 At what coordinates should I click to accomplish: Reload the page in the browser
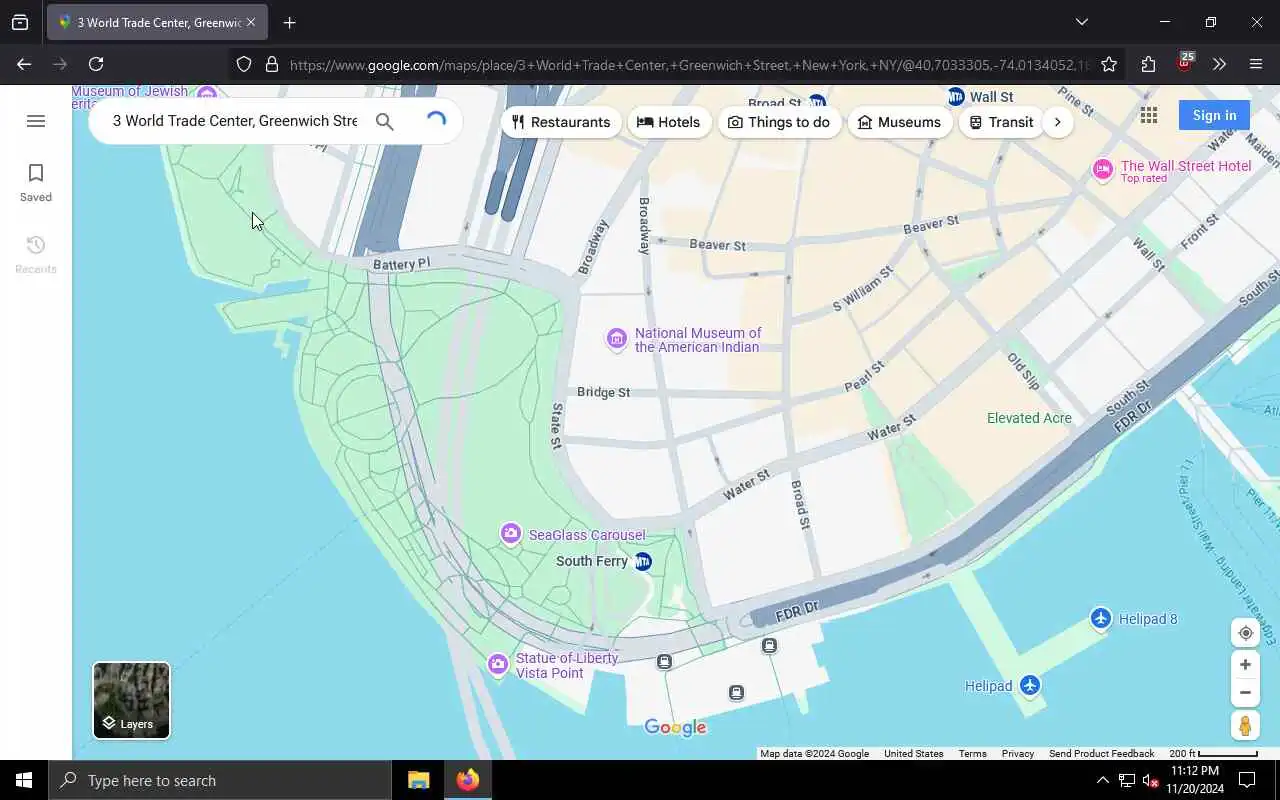point(96,64)
